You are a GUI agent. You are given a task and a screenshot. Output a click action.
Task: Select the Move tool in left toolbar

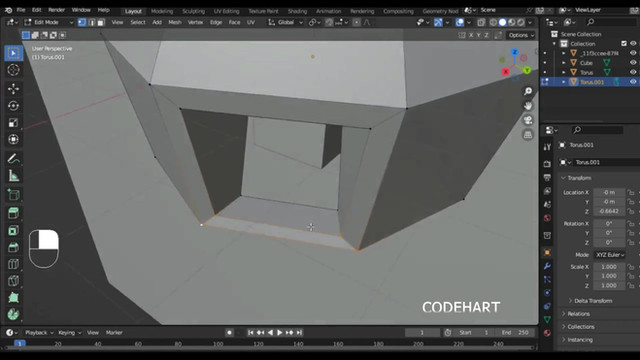[x=13, y=89]
